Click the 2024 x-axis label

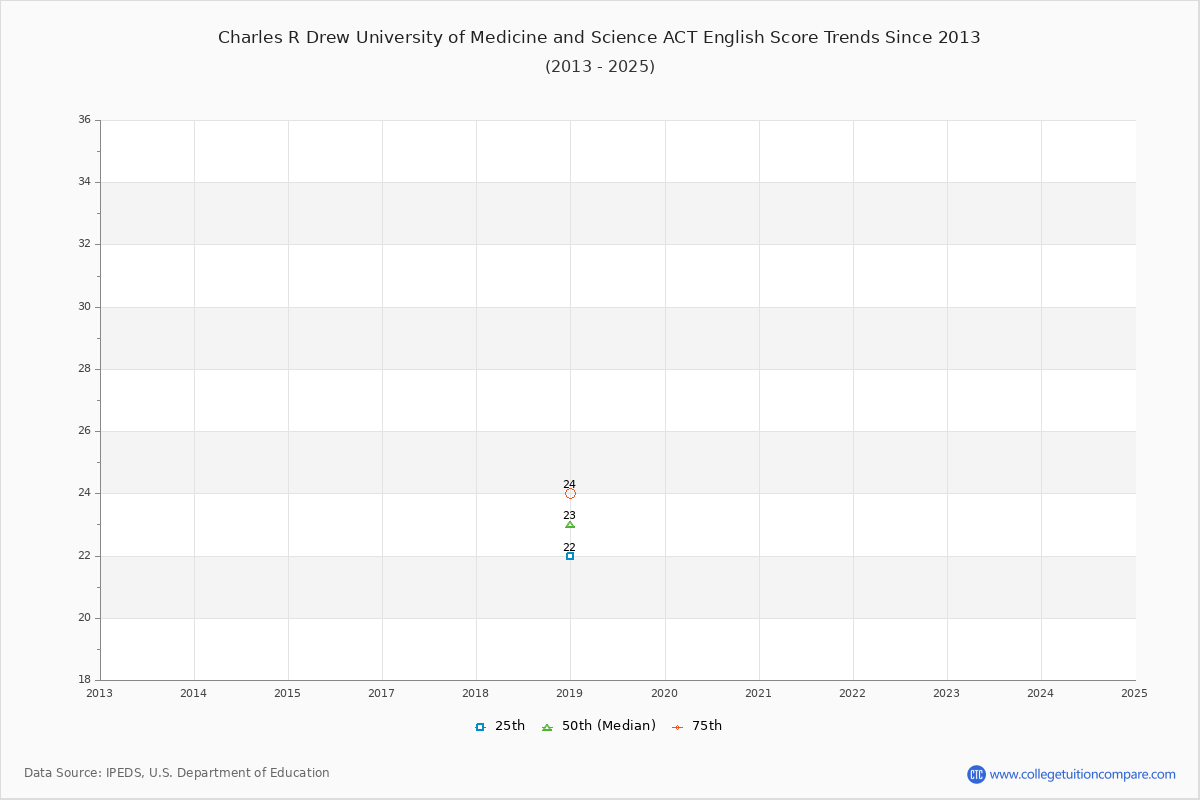click(1041, 693)
